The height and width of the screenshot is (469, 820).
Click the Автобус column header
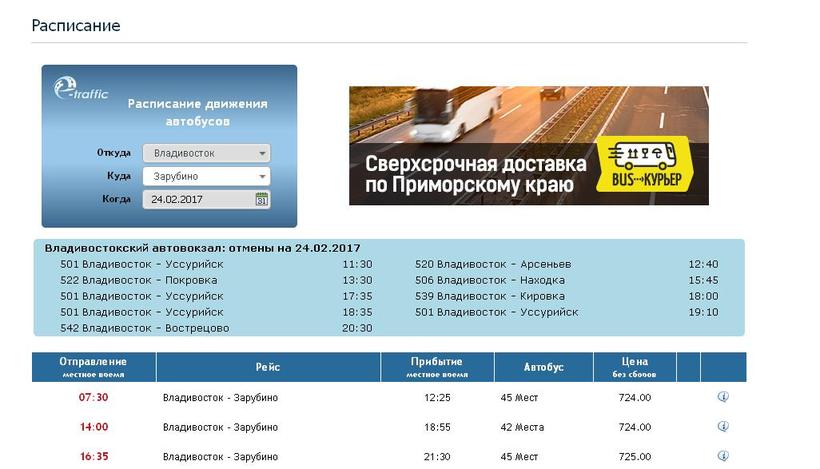click(x=543, y=367)
